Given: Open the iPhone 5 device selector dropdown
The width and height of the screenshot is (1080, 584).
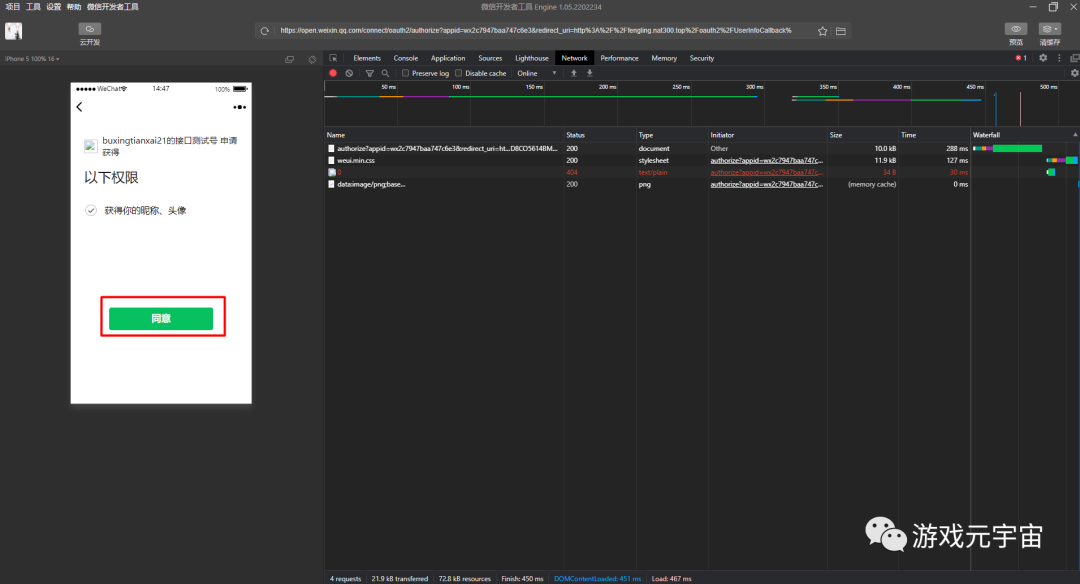Looking at the screenshot, I should [32, 59].
